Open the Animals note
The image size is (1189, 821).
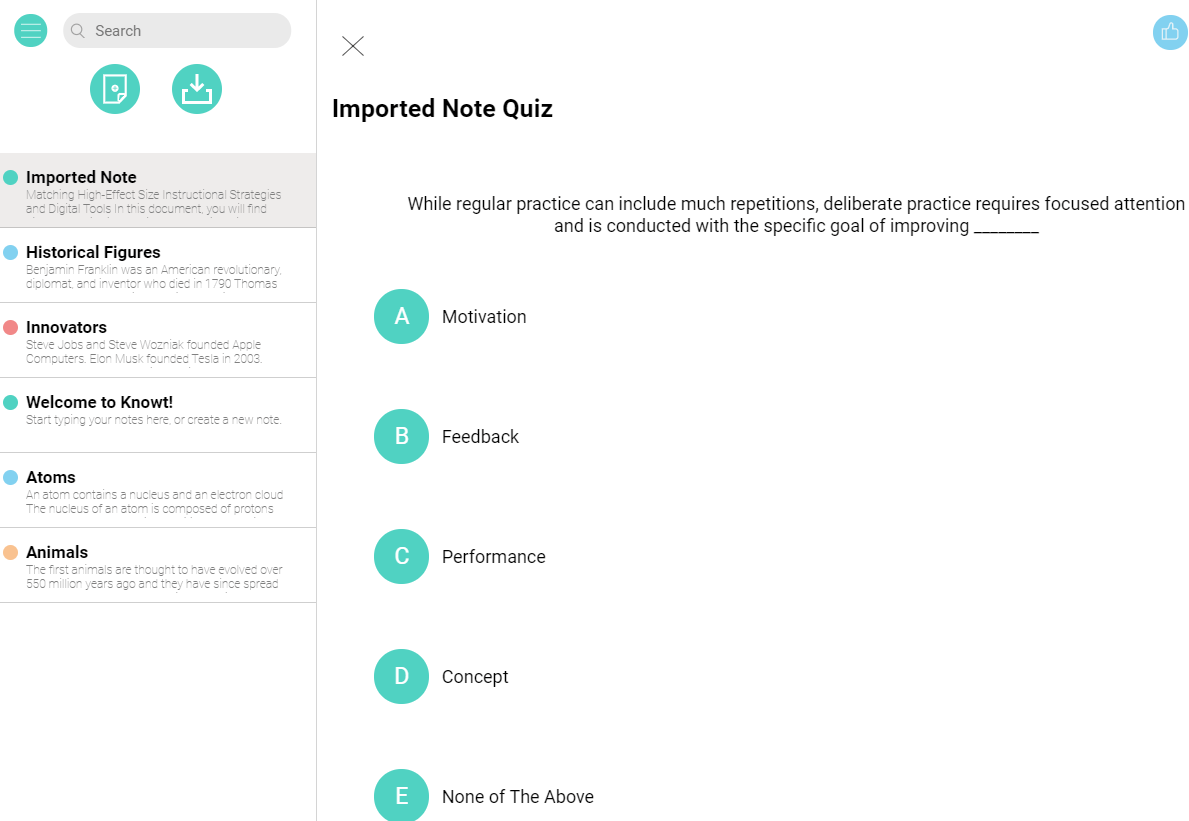click(160, 566)
